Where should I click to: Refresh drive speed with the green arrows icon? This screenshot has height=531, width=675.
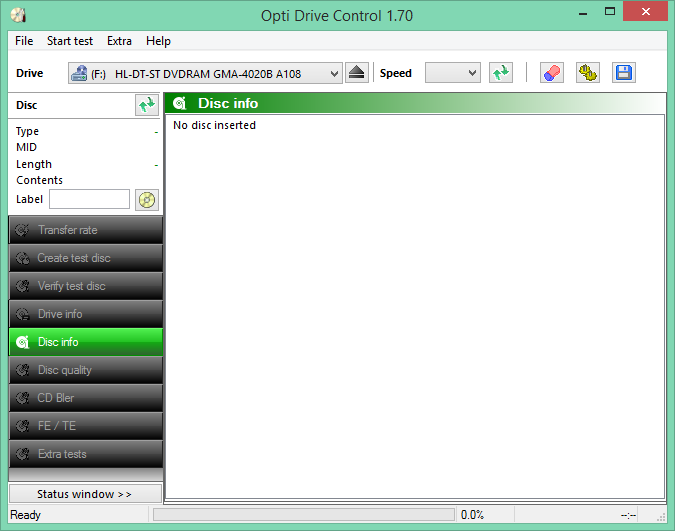click(x=501, y=73)
